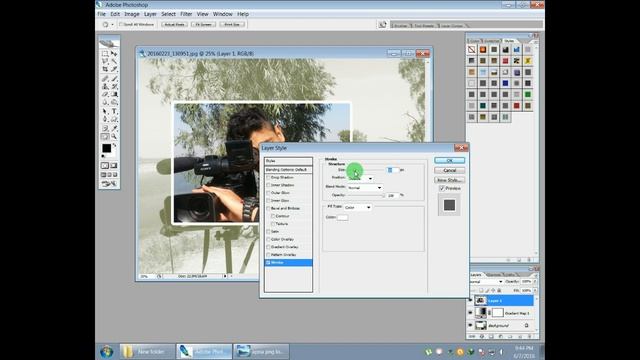640x360 pixels.
Task: Click the Print Size button
Action: (232, 24)
